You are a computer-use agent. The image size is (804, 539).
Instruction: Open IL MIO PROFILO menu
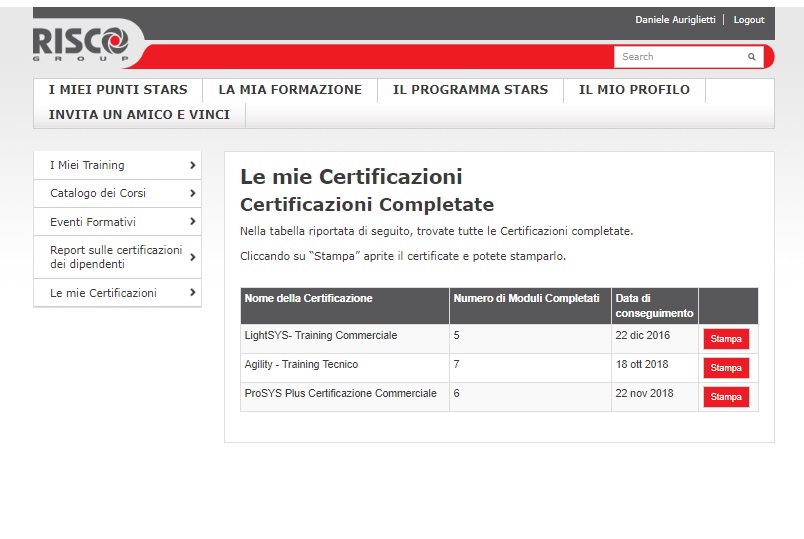[x=634, y=90]
